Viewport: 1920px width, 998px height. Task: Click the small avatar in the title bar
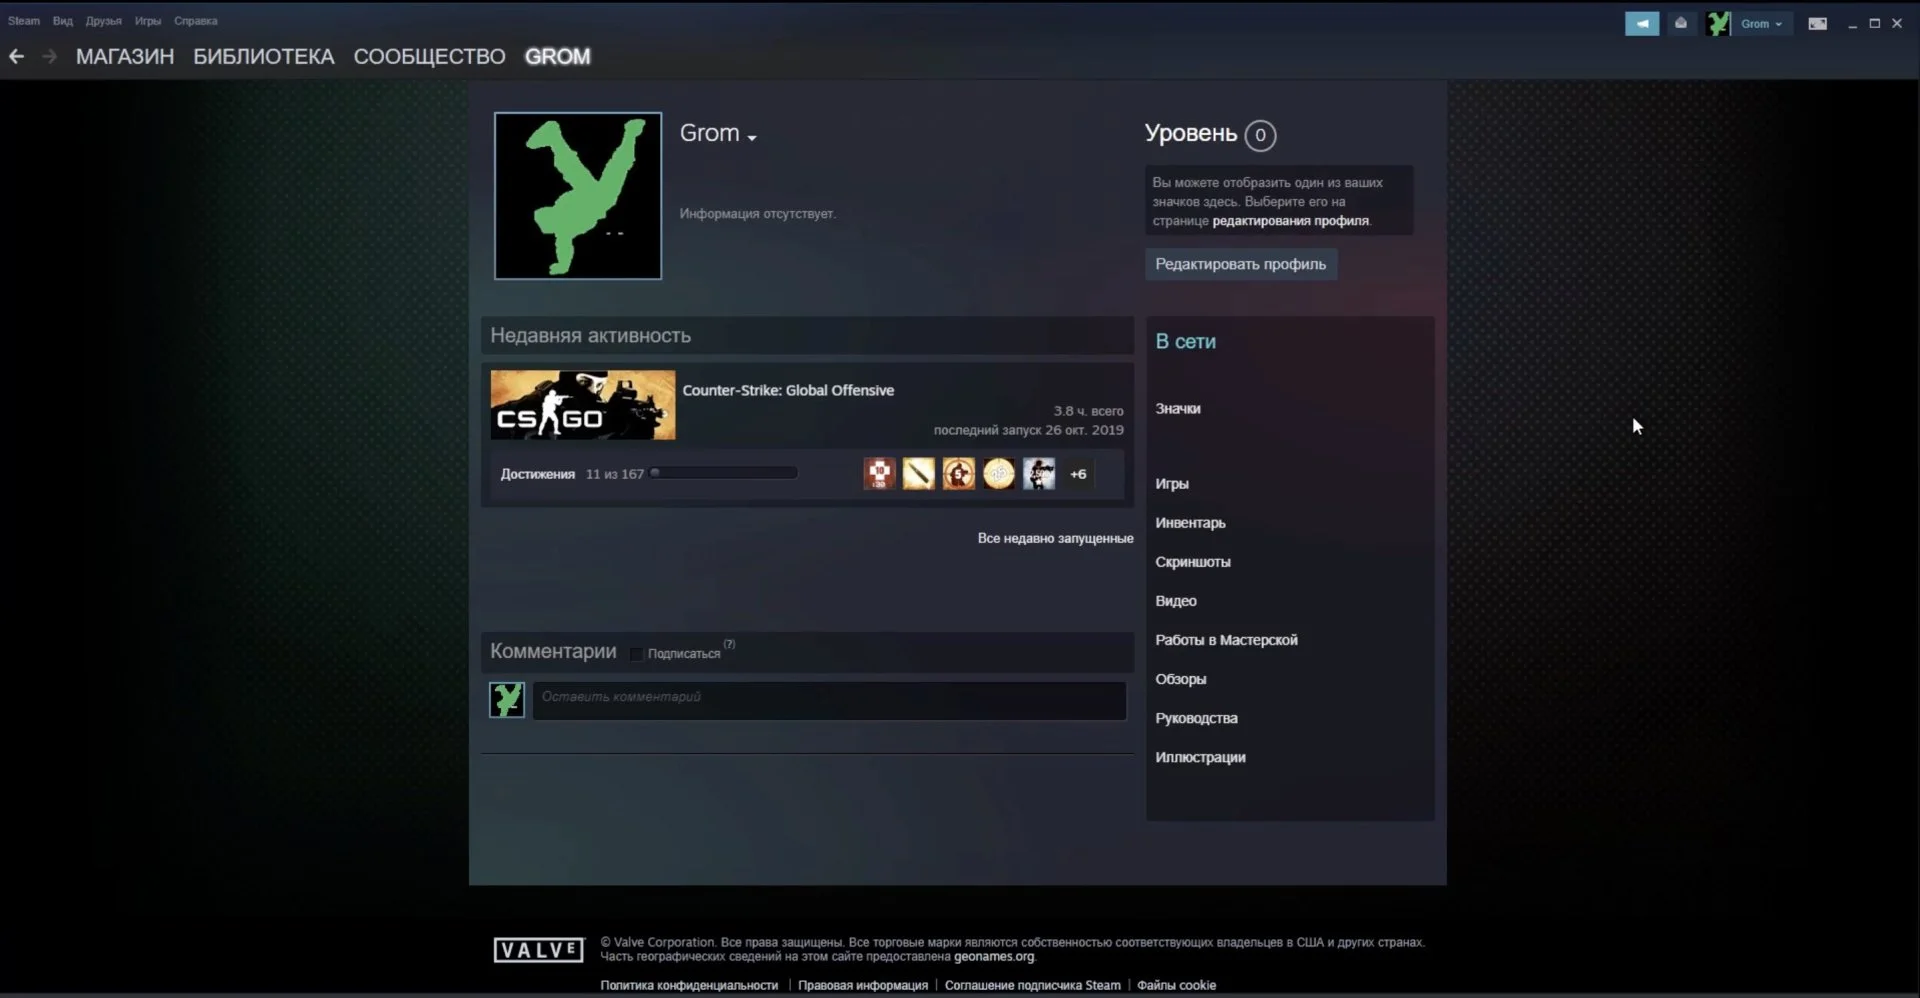click(1718, 23)
